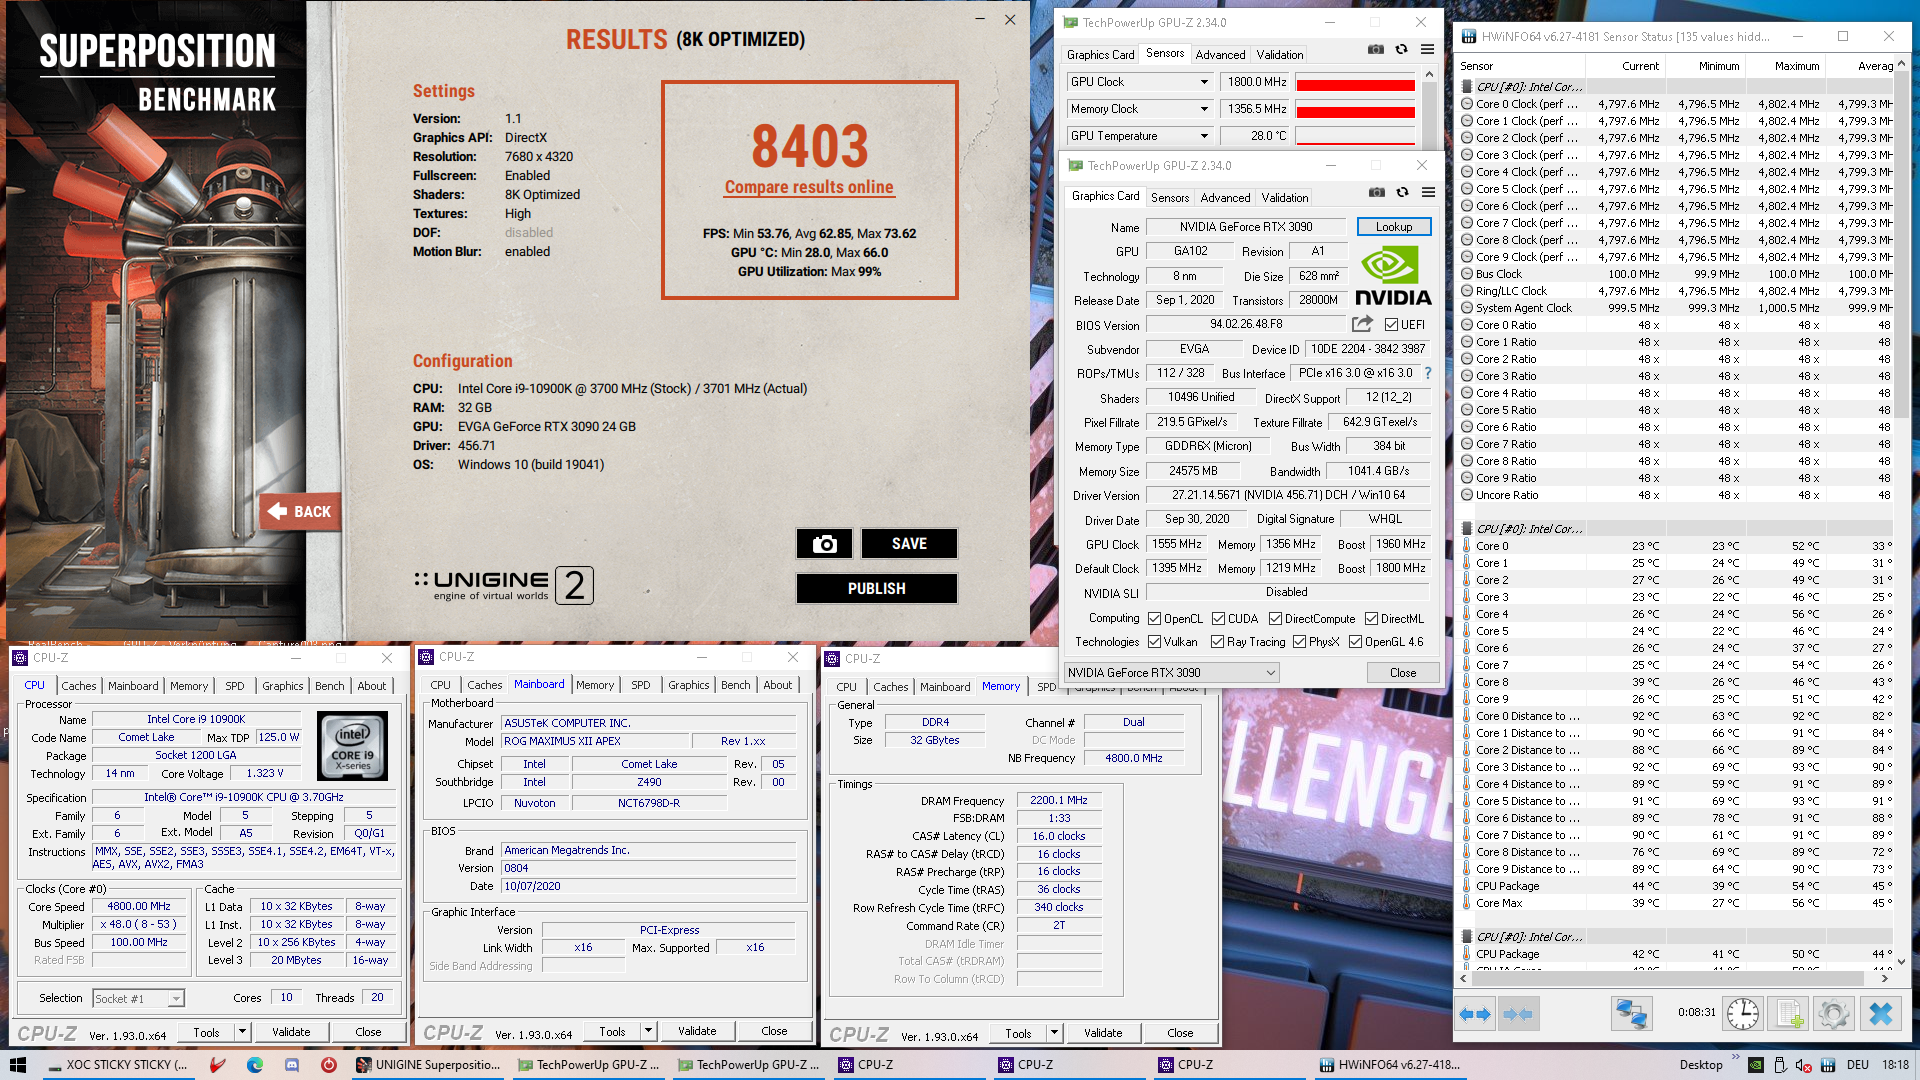Click the Bus Interface question mark in GPU-Z

pos(1428,373)
